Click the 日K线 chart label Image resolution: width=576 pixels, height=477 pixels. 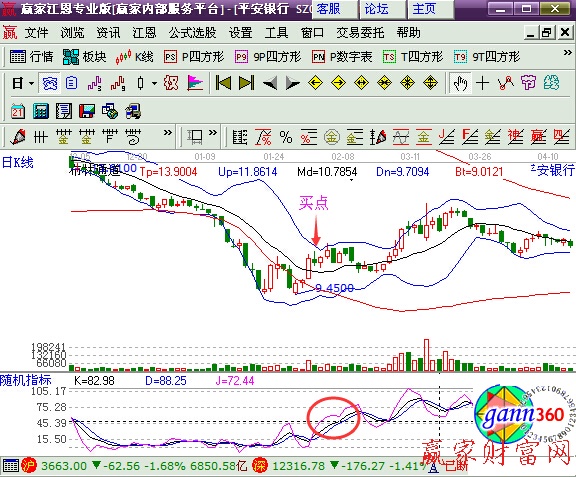(18, 163)
